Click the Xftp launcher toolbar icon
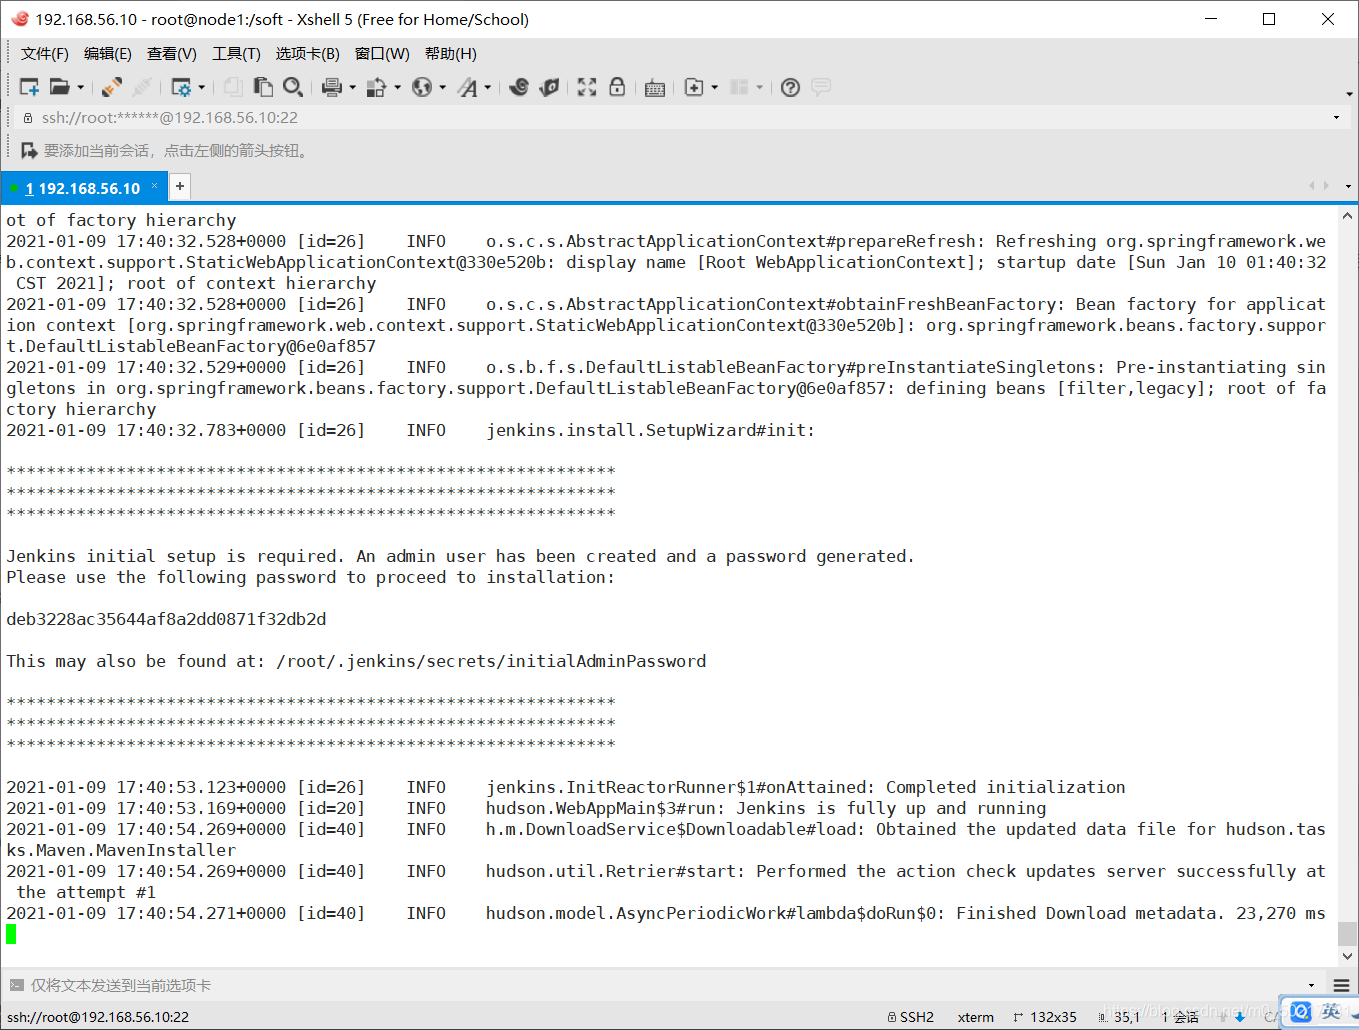 (549, 88)
